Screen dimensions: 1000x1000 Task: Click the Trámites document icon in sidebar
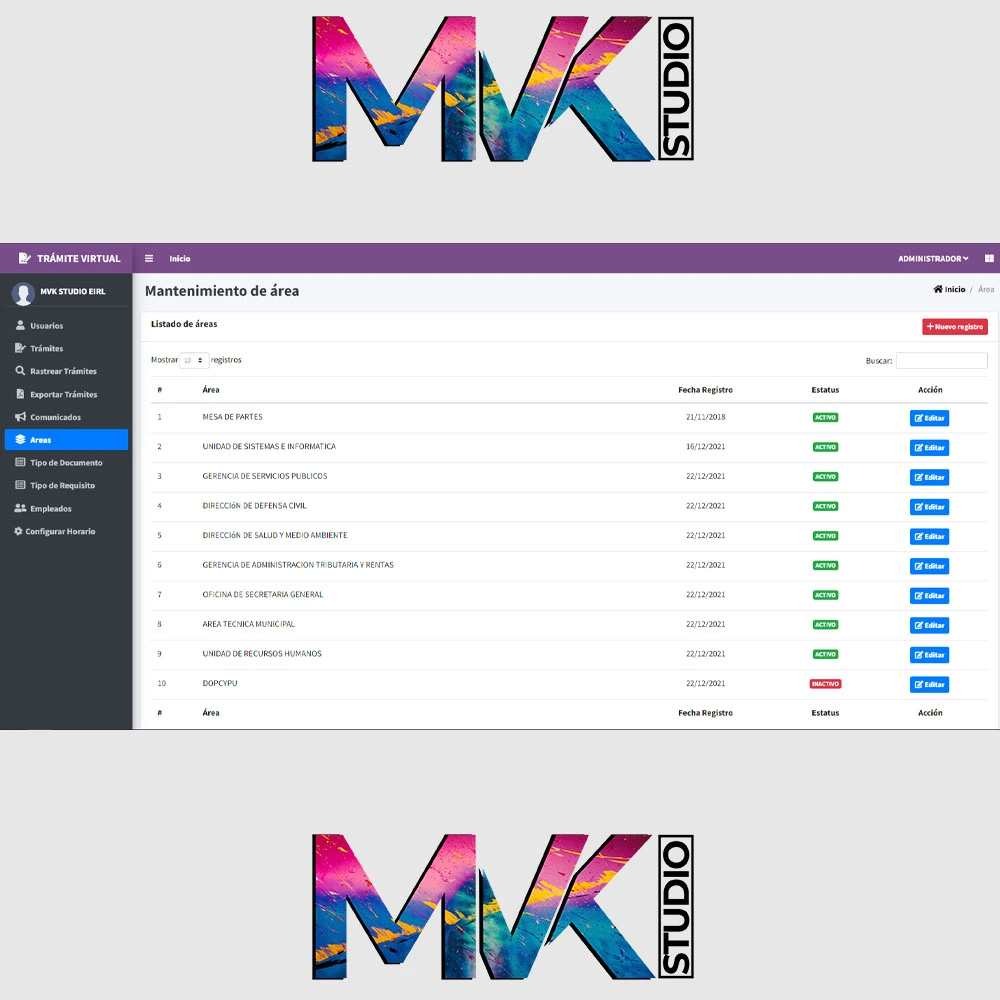tap(20, 348)
